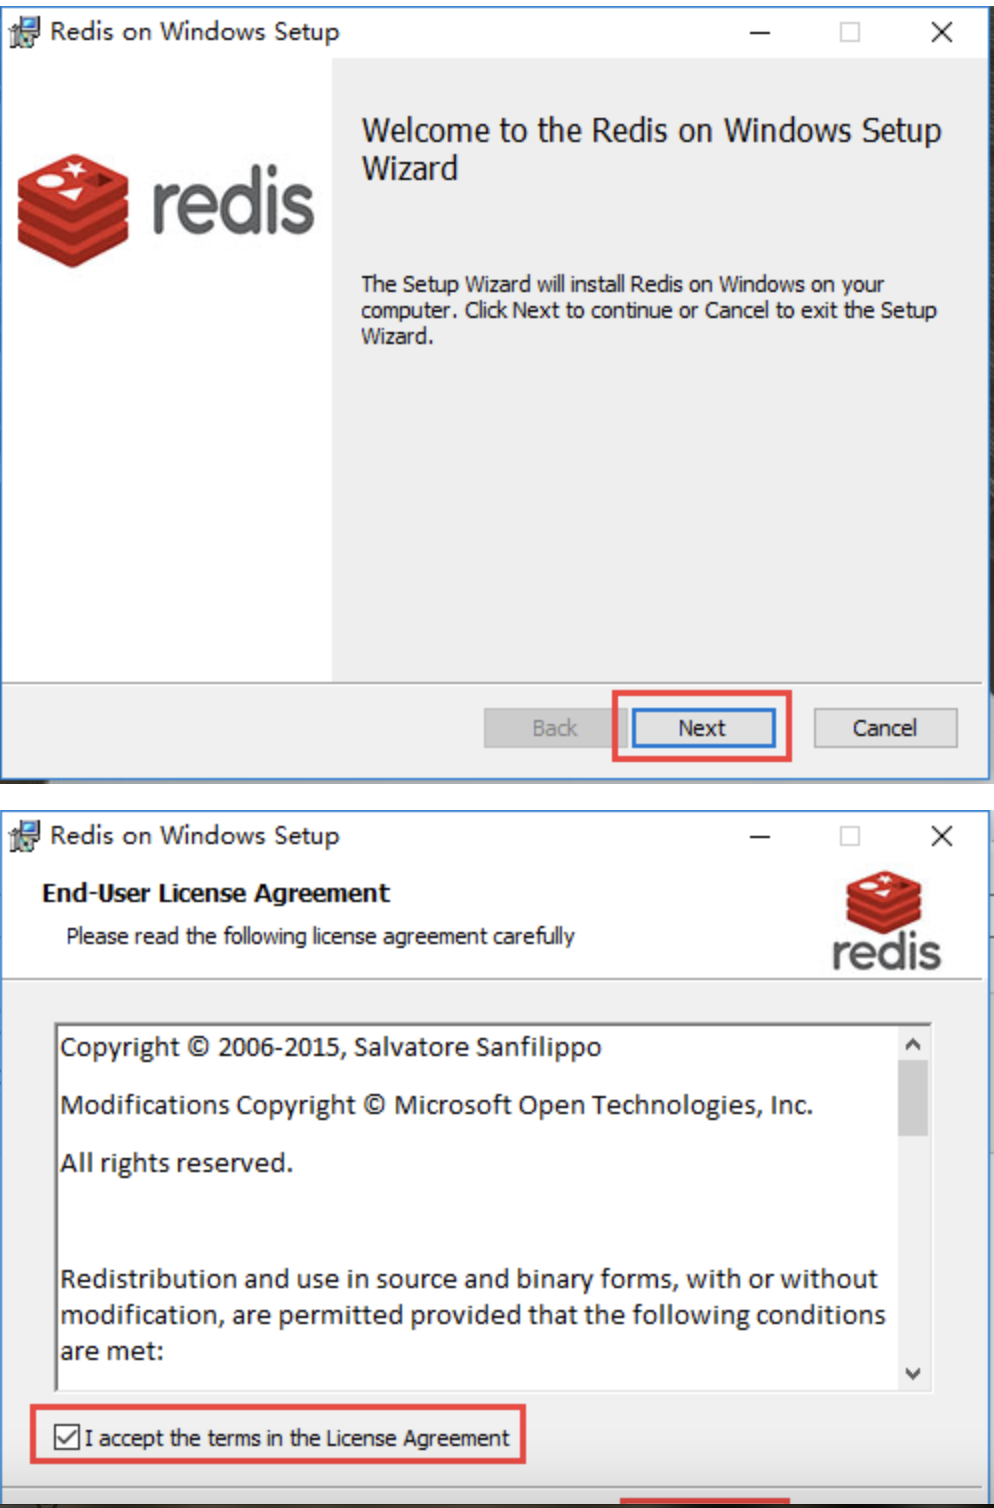Minimize the License Agreement window

click(x=760, y=836)
